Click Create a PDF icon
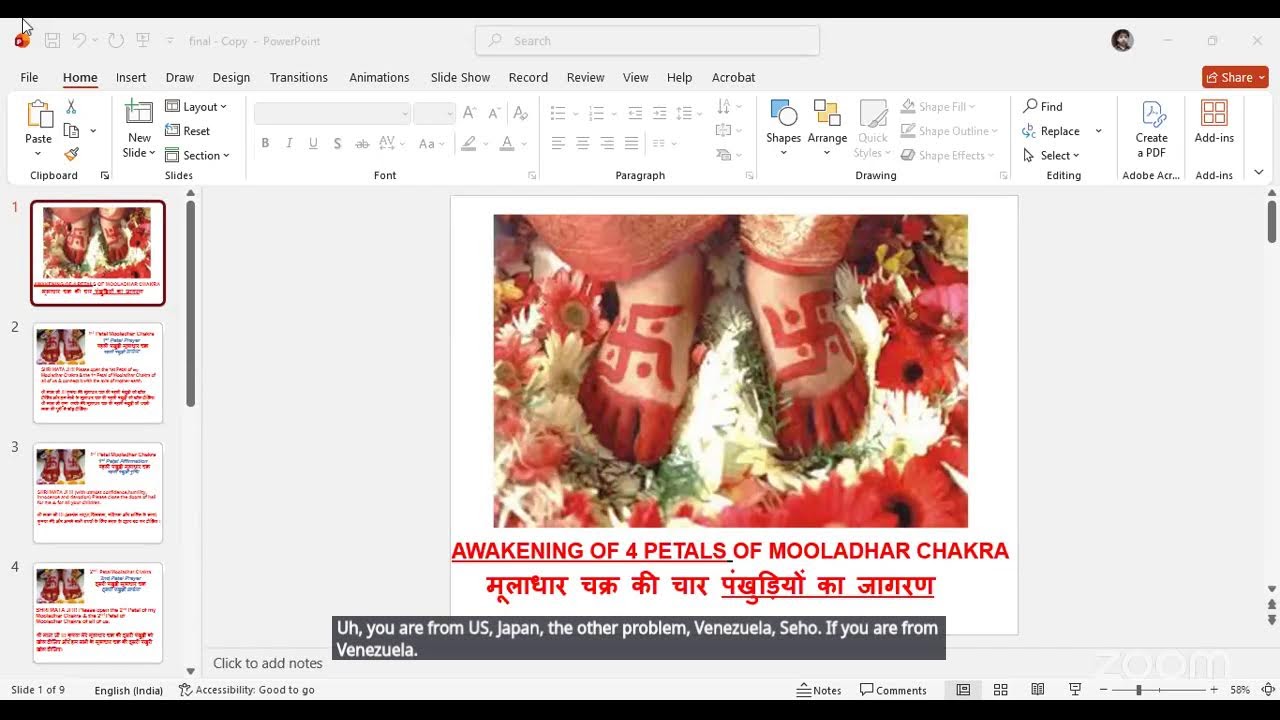 [1151, 127]
